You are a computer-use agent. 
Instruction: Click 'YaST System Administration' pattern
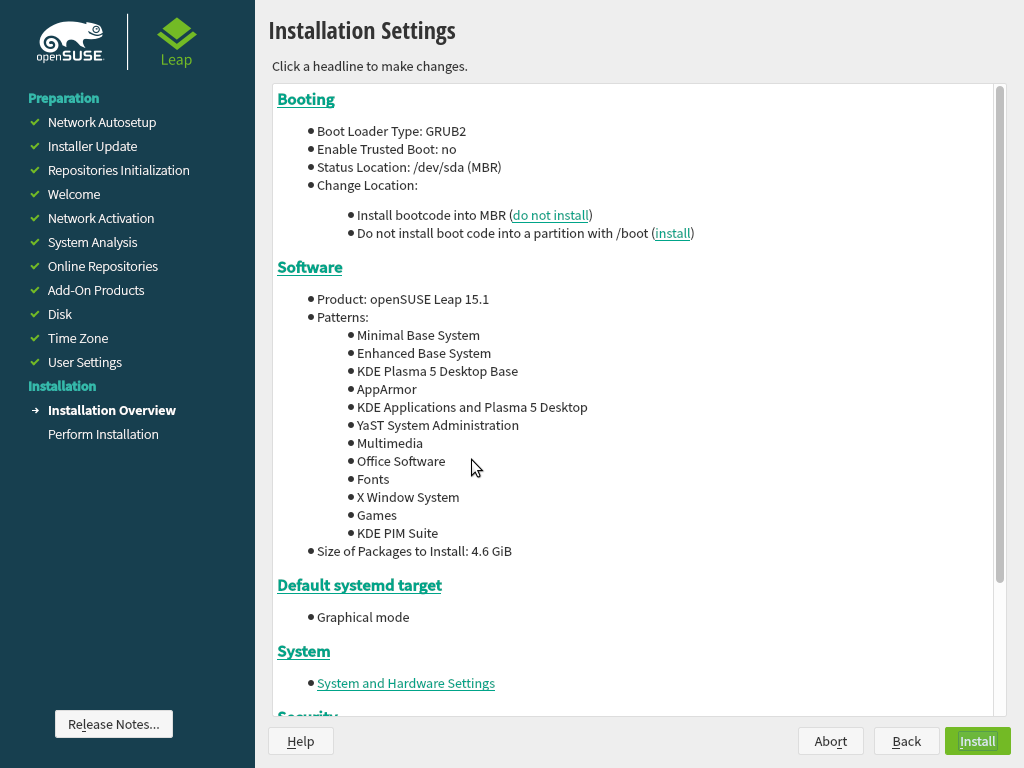click(x=438, y=425)
